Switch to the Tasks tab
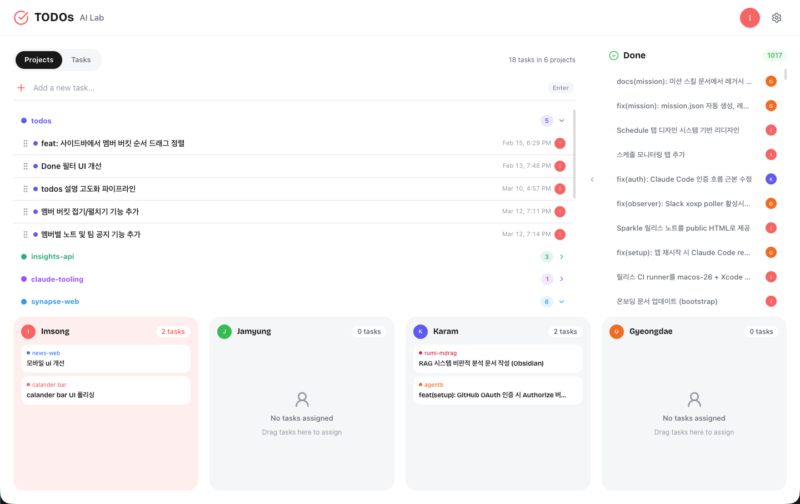Viewport: 800px width, 504px height. pyautogui.click(x=81, y=60)
